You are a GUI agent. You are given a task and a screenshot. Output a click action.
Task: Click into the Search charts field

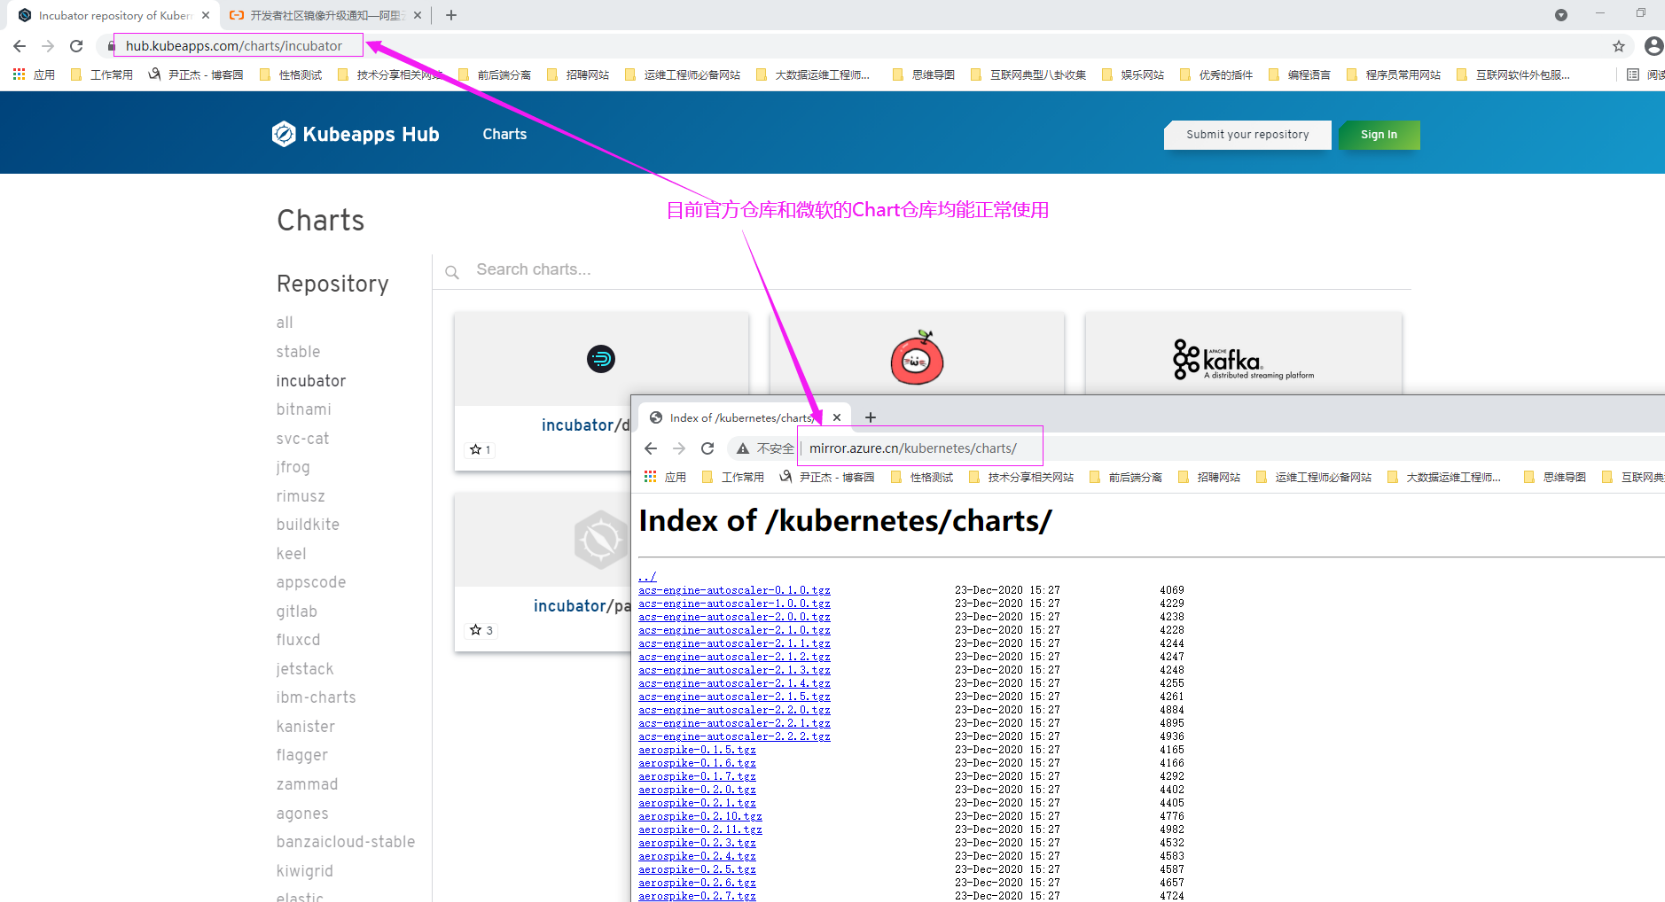pos(700,270)
